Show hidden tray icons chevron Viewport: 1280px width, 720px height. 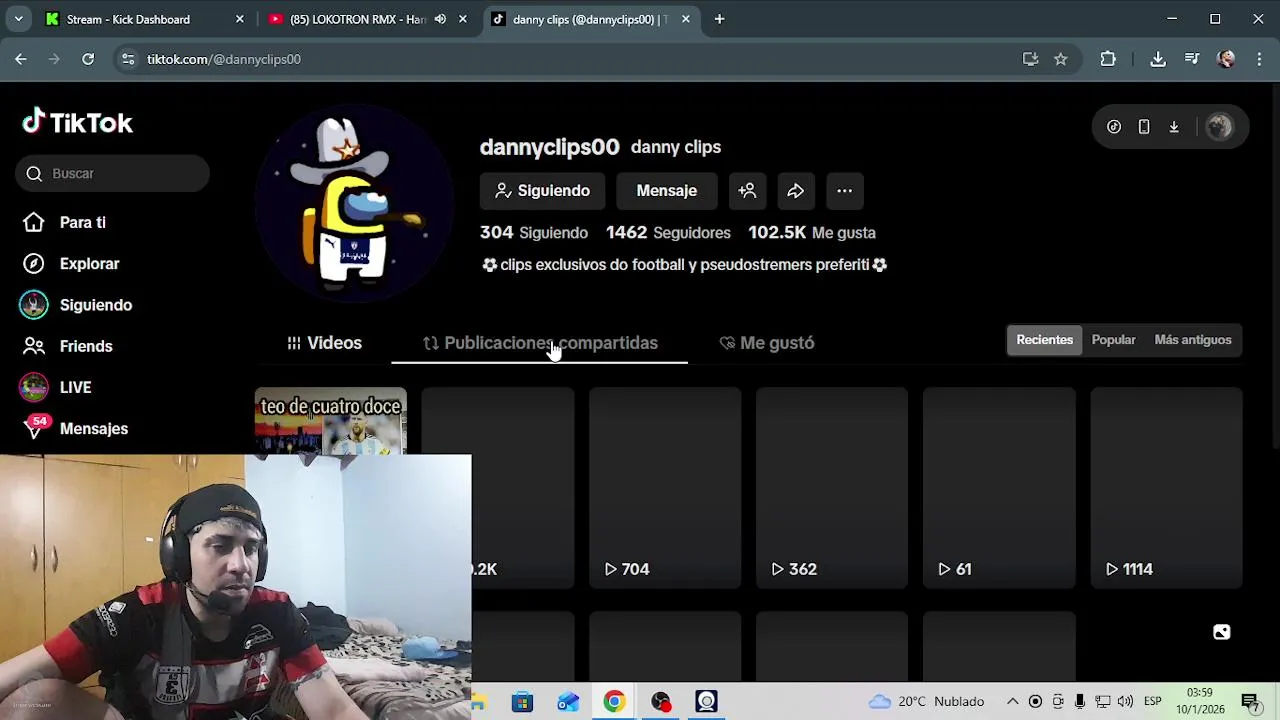(1012, 702)
